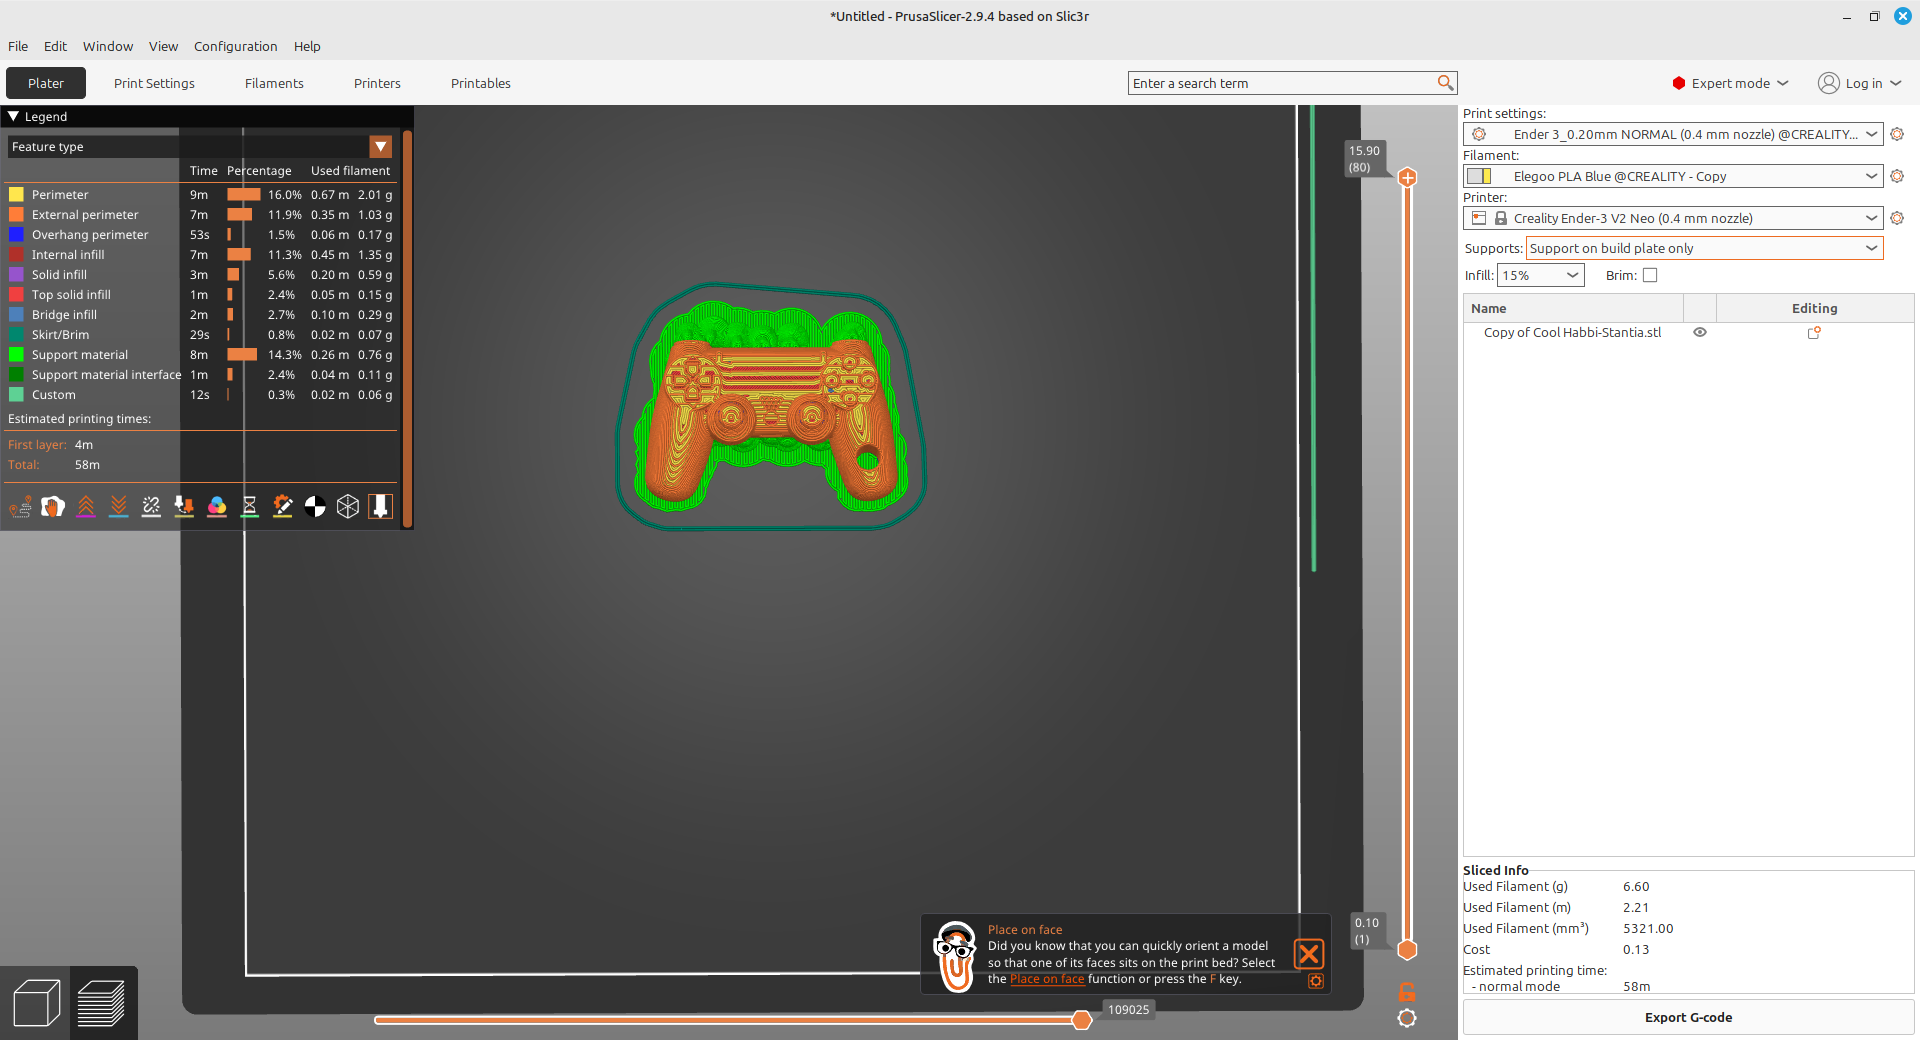Open the Expert mode selector
1920x1040 pixels.
1730,83
